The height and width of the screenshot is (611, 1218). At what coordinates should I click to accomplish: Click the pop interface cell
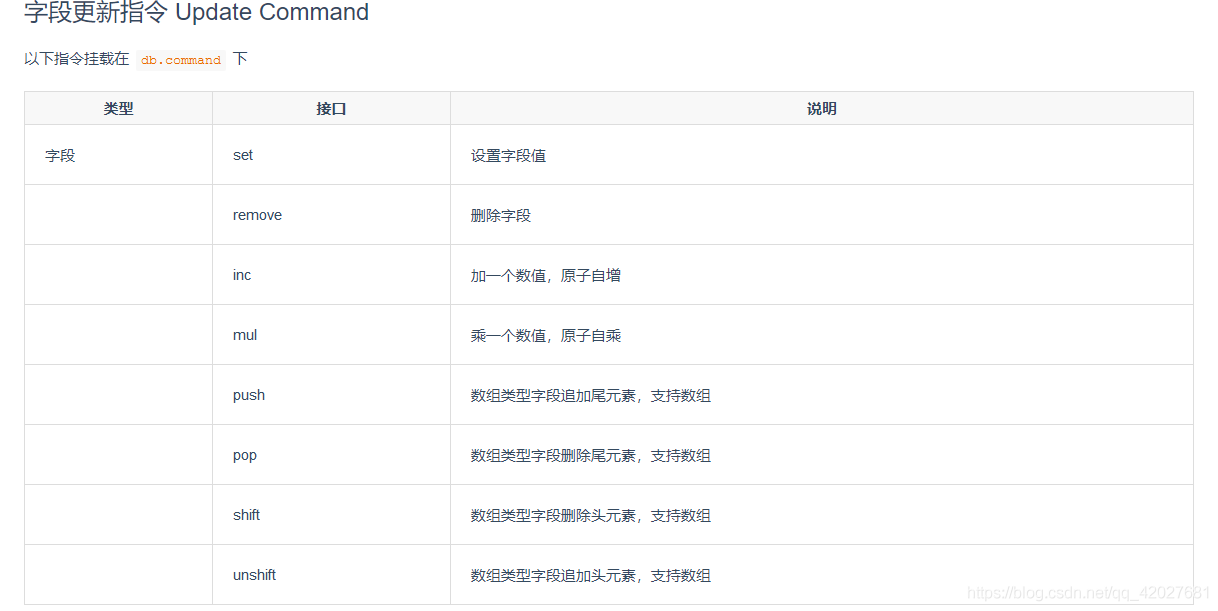coord(331,455)
